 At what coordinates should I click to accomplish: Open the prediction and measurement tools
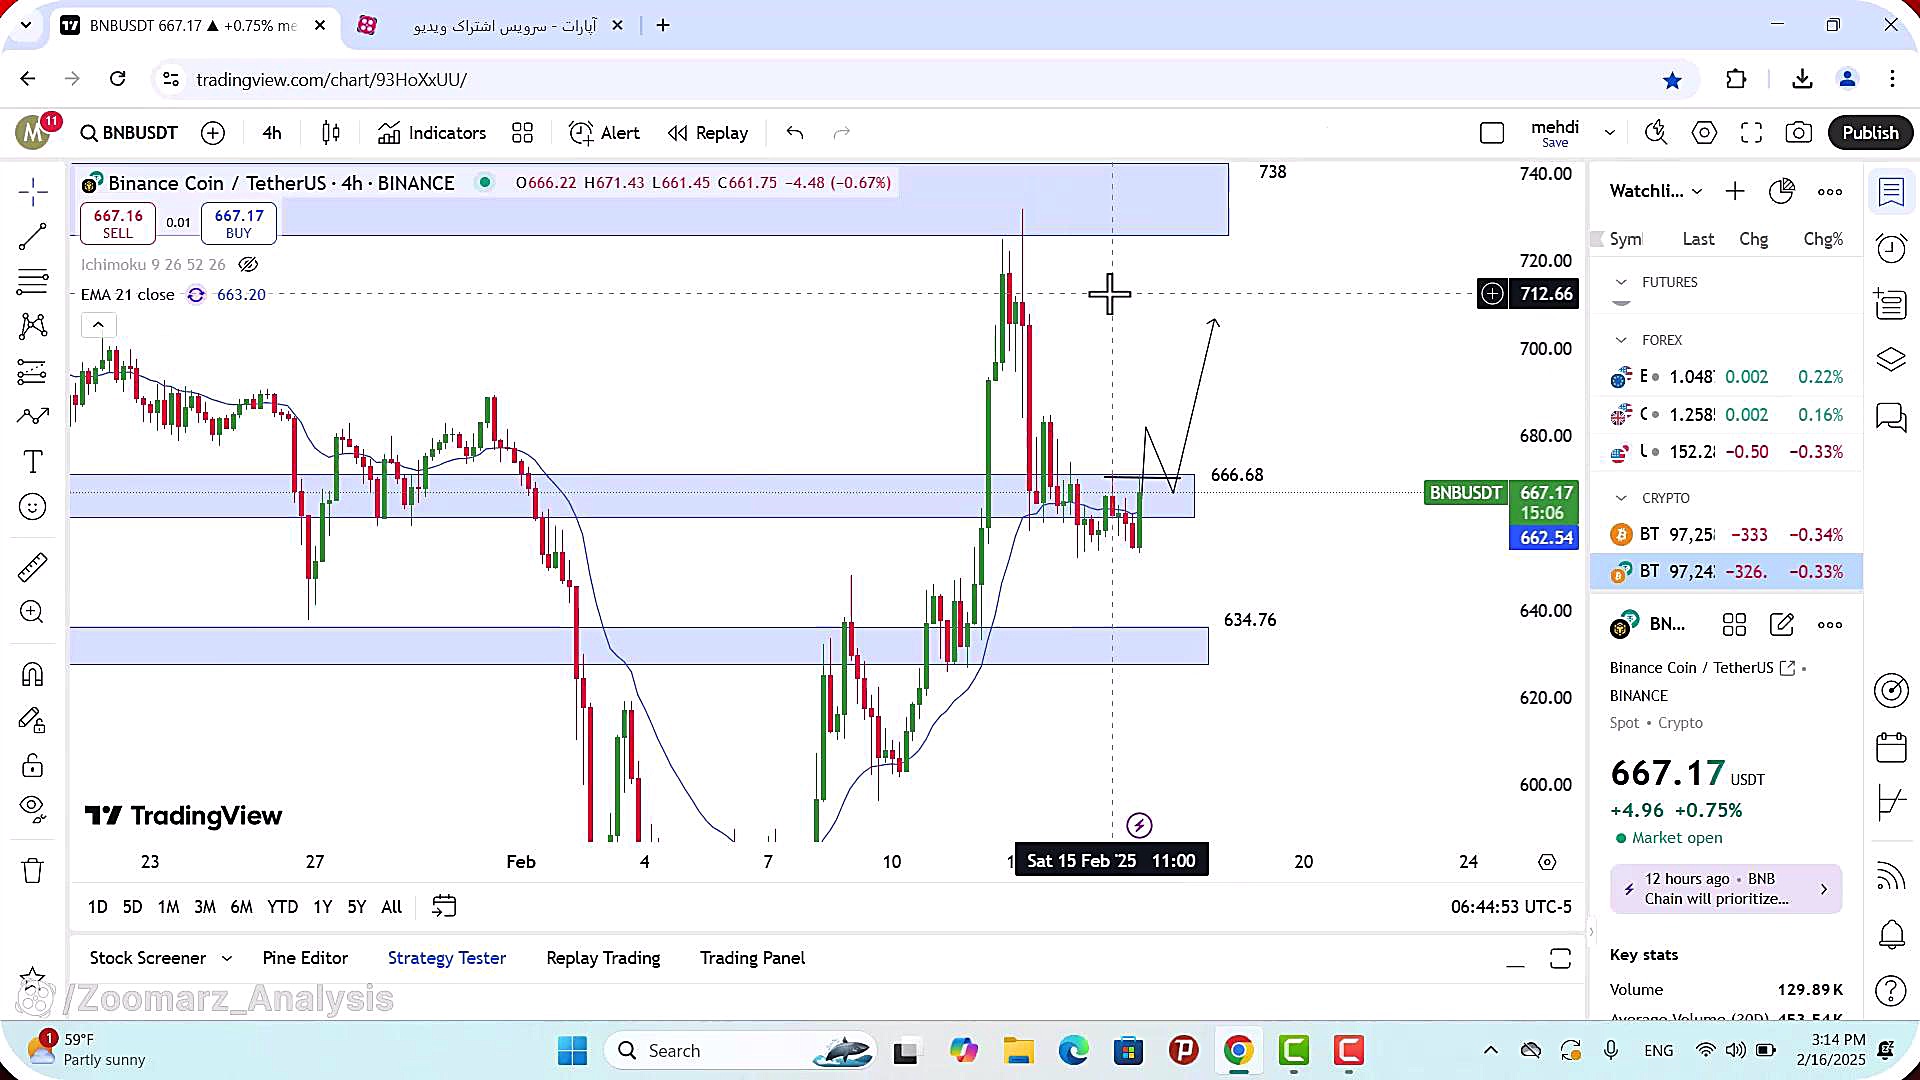tap(32, 372)
